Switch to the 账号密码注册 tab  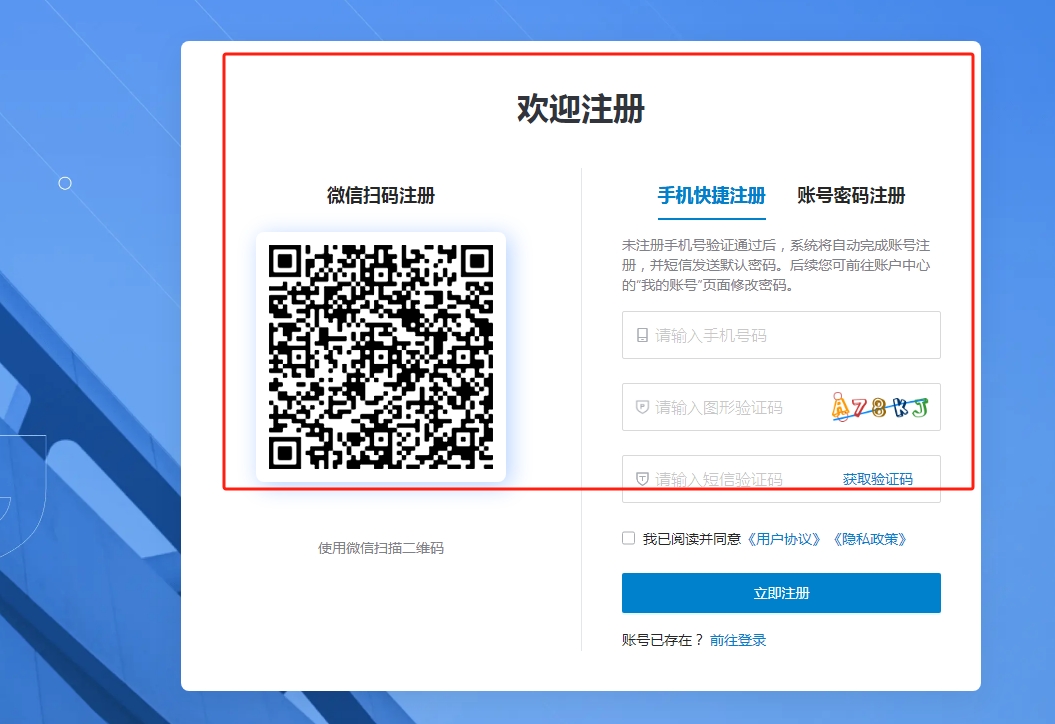[851, 196]
